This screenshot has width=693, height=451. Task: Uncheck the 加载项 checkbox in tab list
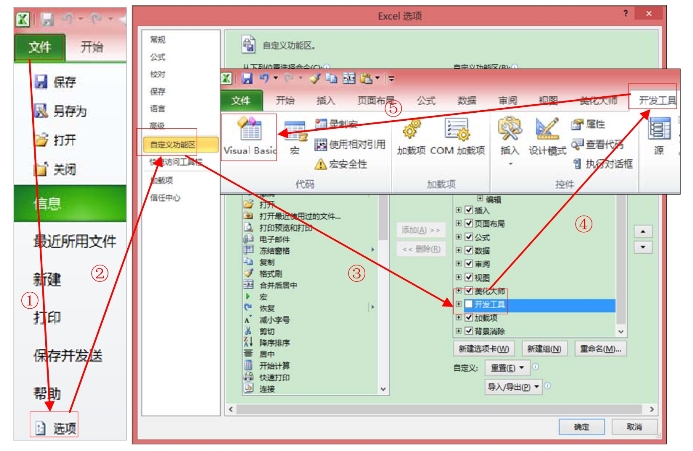point(469,317)
